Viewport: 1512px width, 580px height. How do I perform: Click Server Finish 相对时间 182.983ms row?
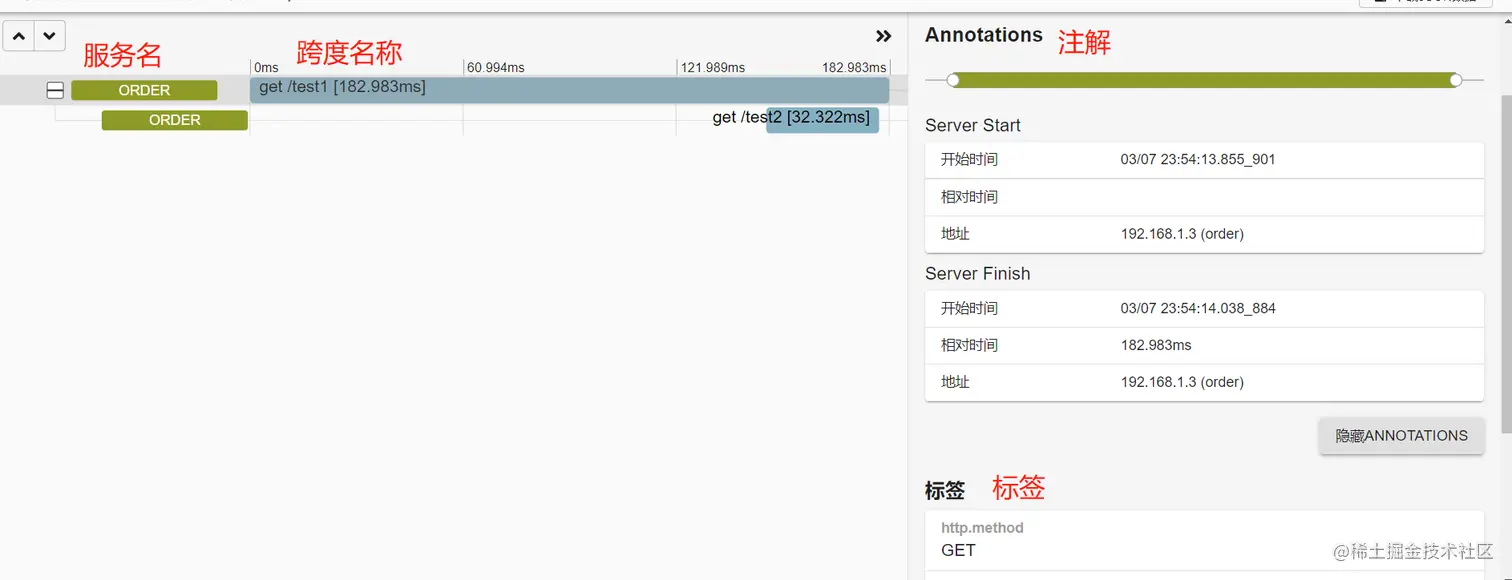point(1204,345)
